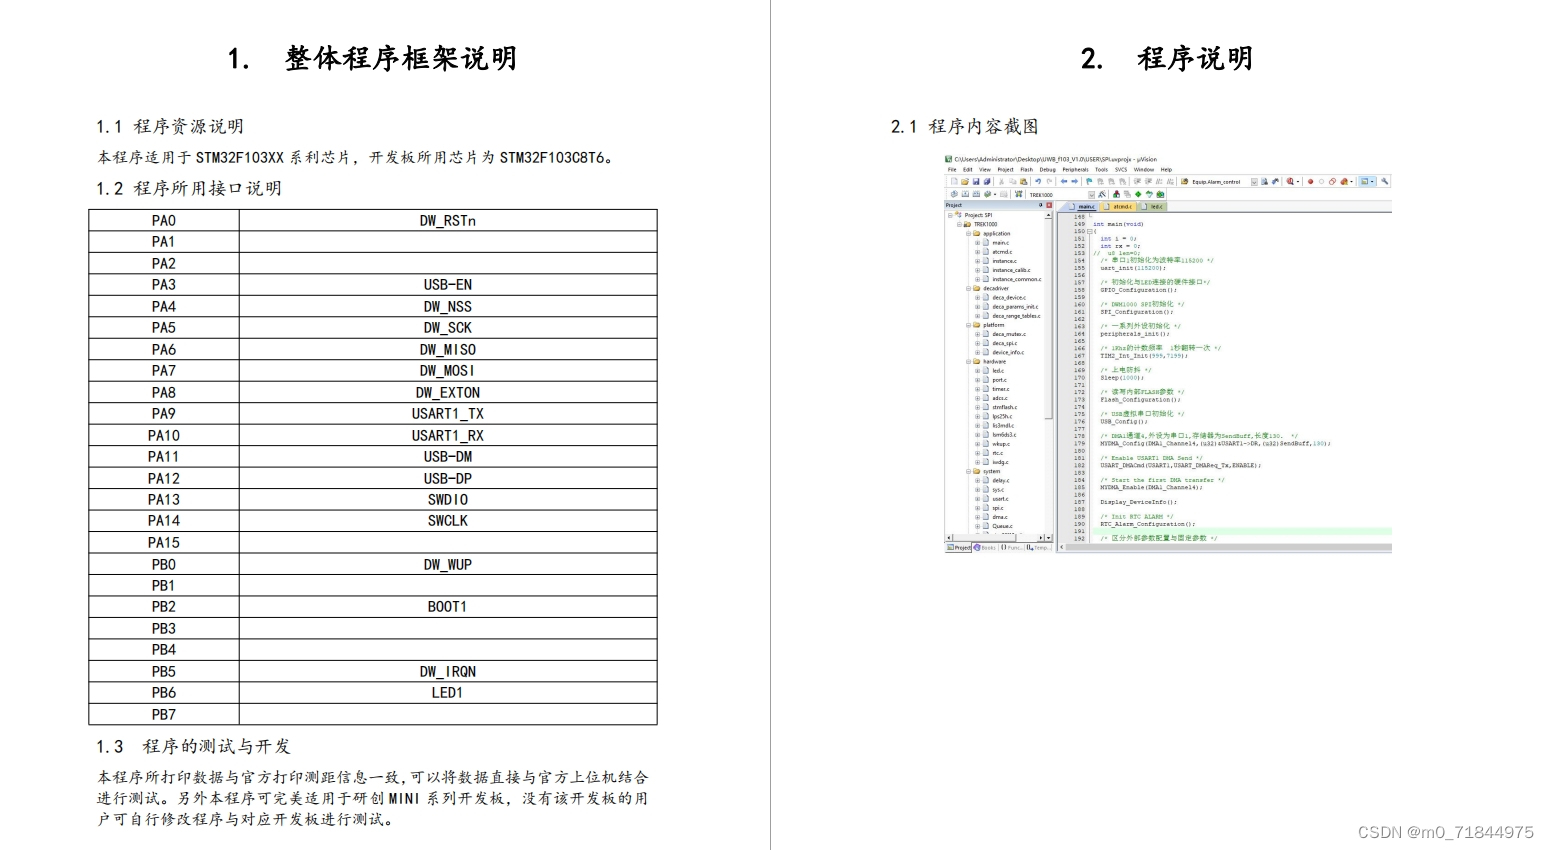Viewport: 1549px width, 850px height.
Task: Click table cell SWCLK
Action: (448, 521)
